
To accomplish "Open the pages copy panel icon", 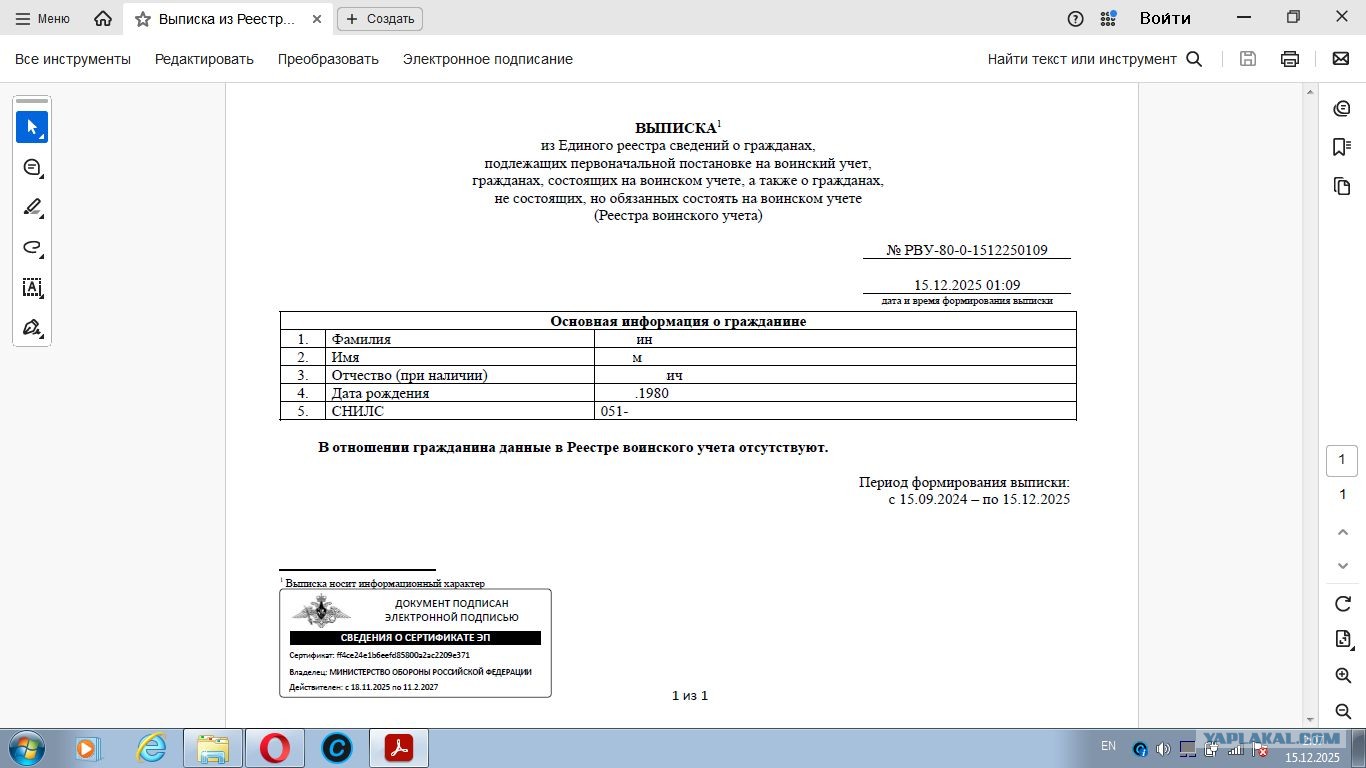I will [x=1342, y=186].
